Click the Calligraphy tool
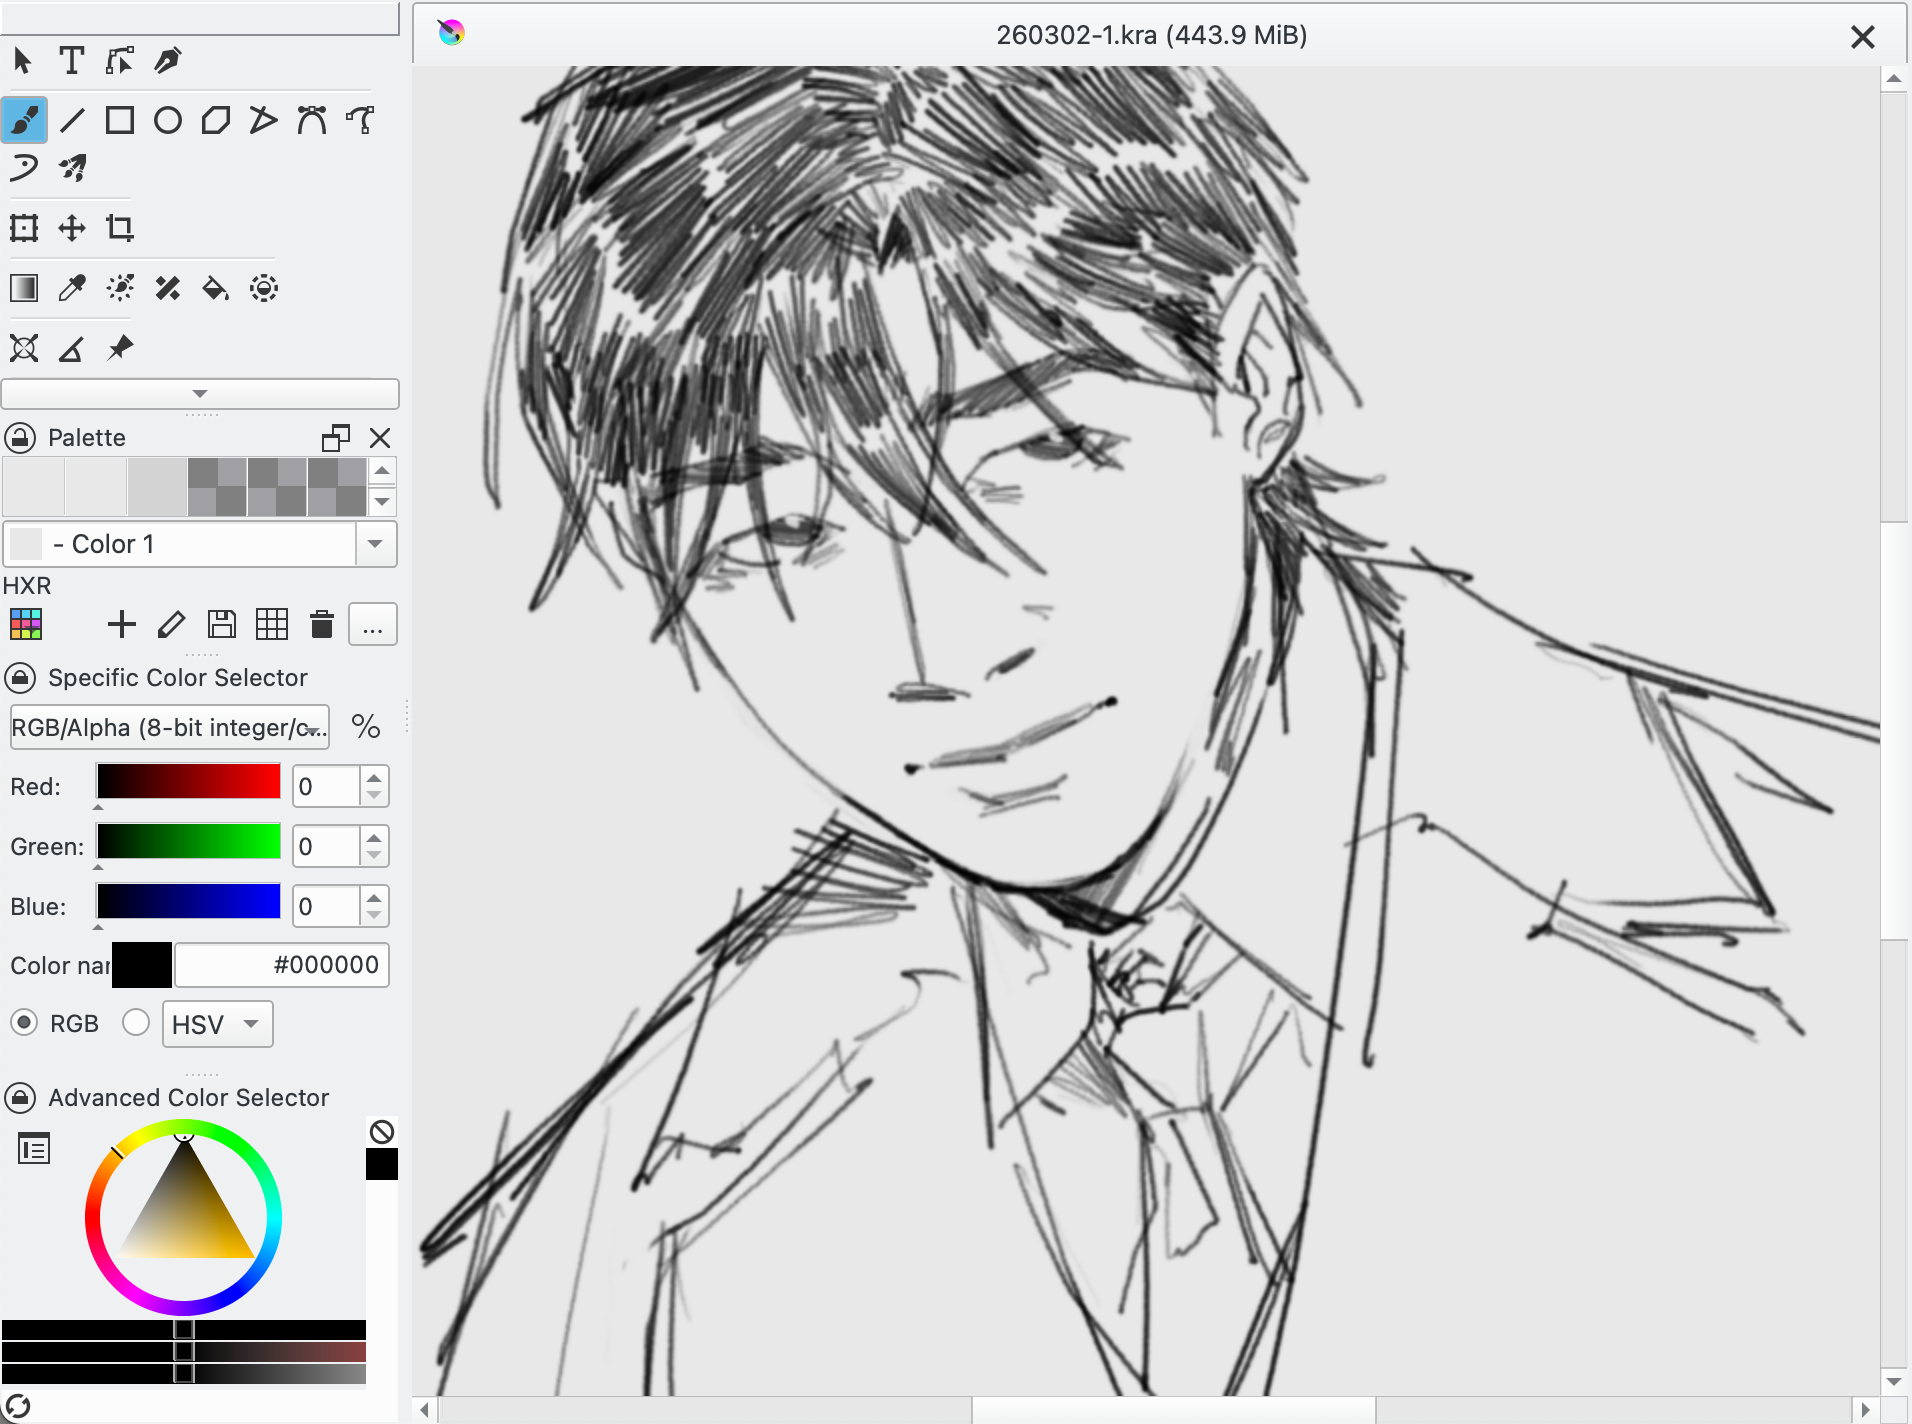 point(168,61)
